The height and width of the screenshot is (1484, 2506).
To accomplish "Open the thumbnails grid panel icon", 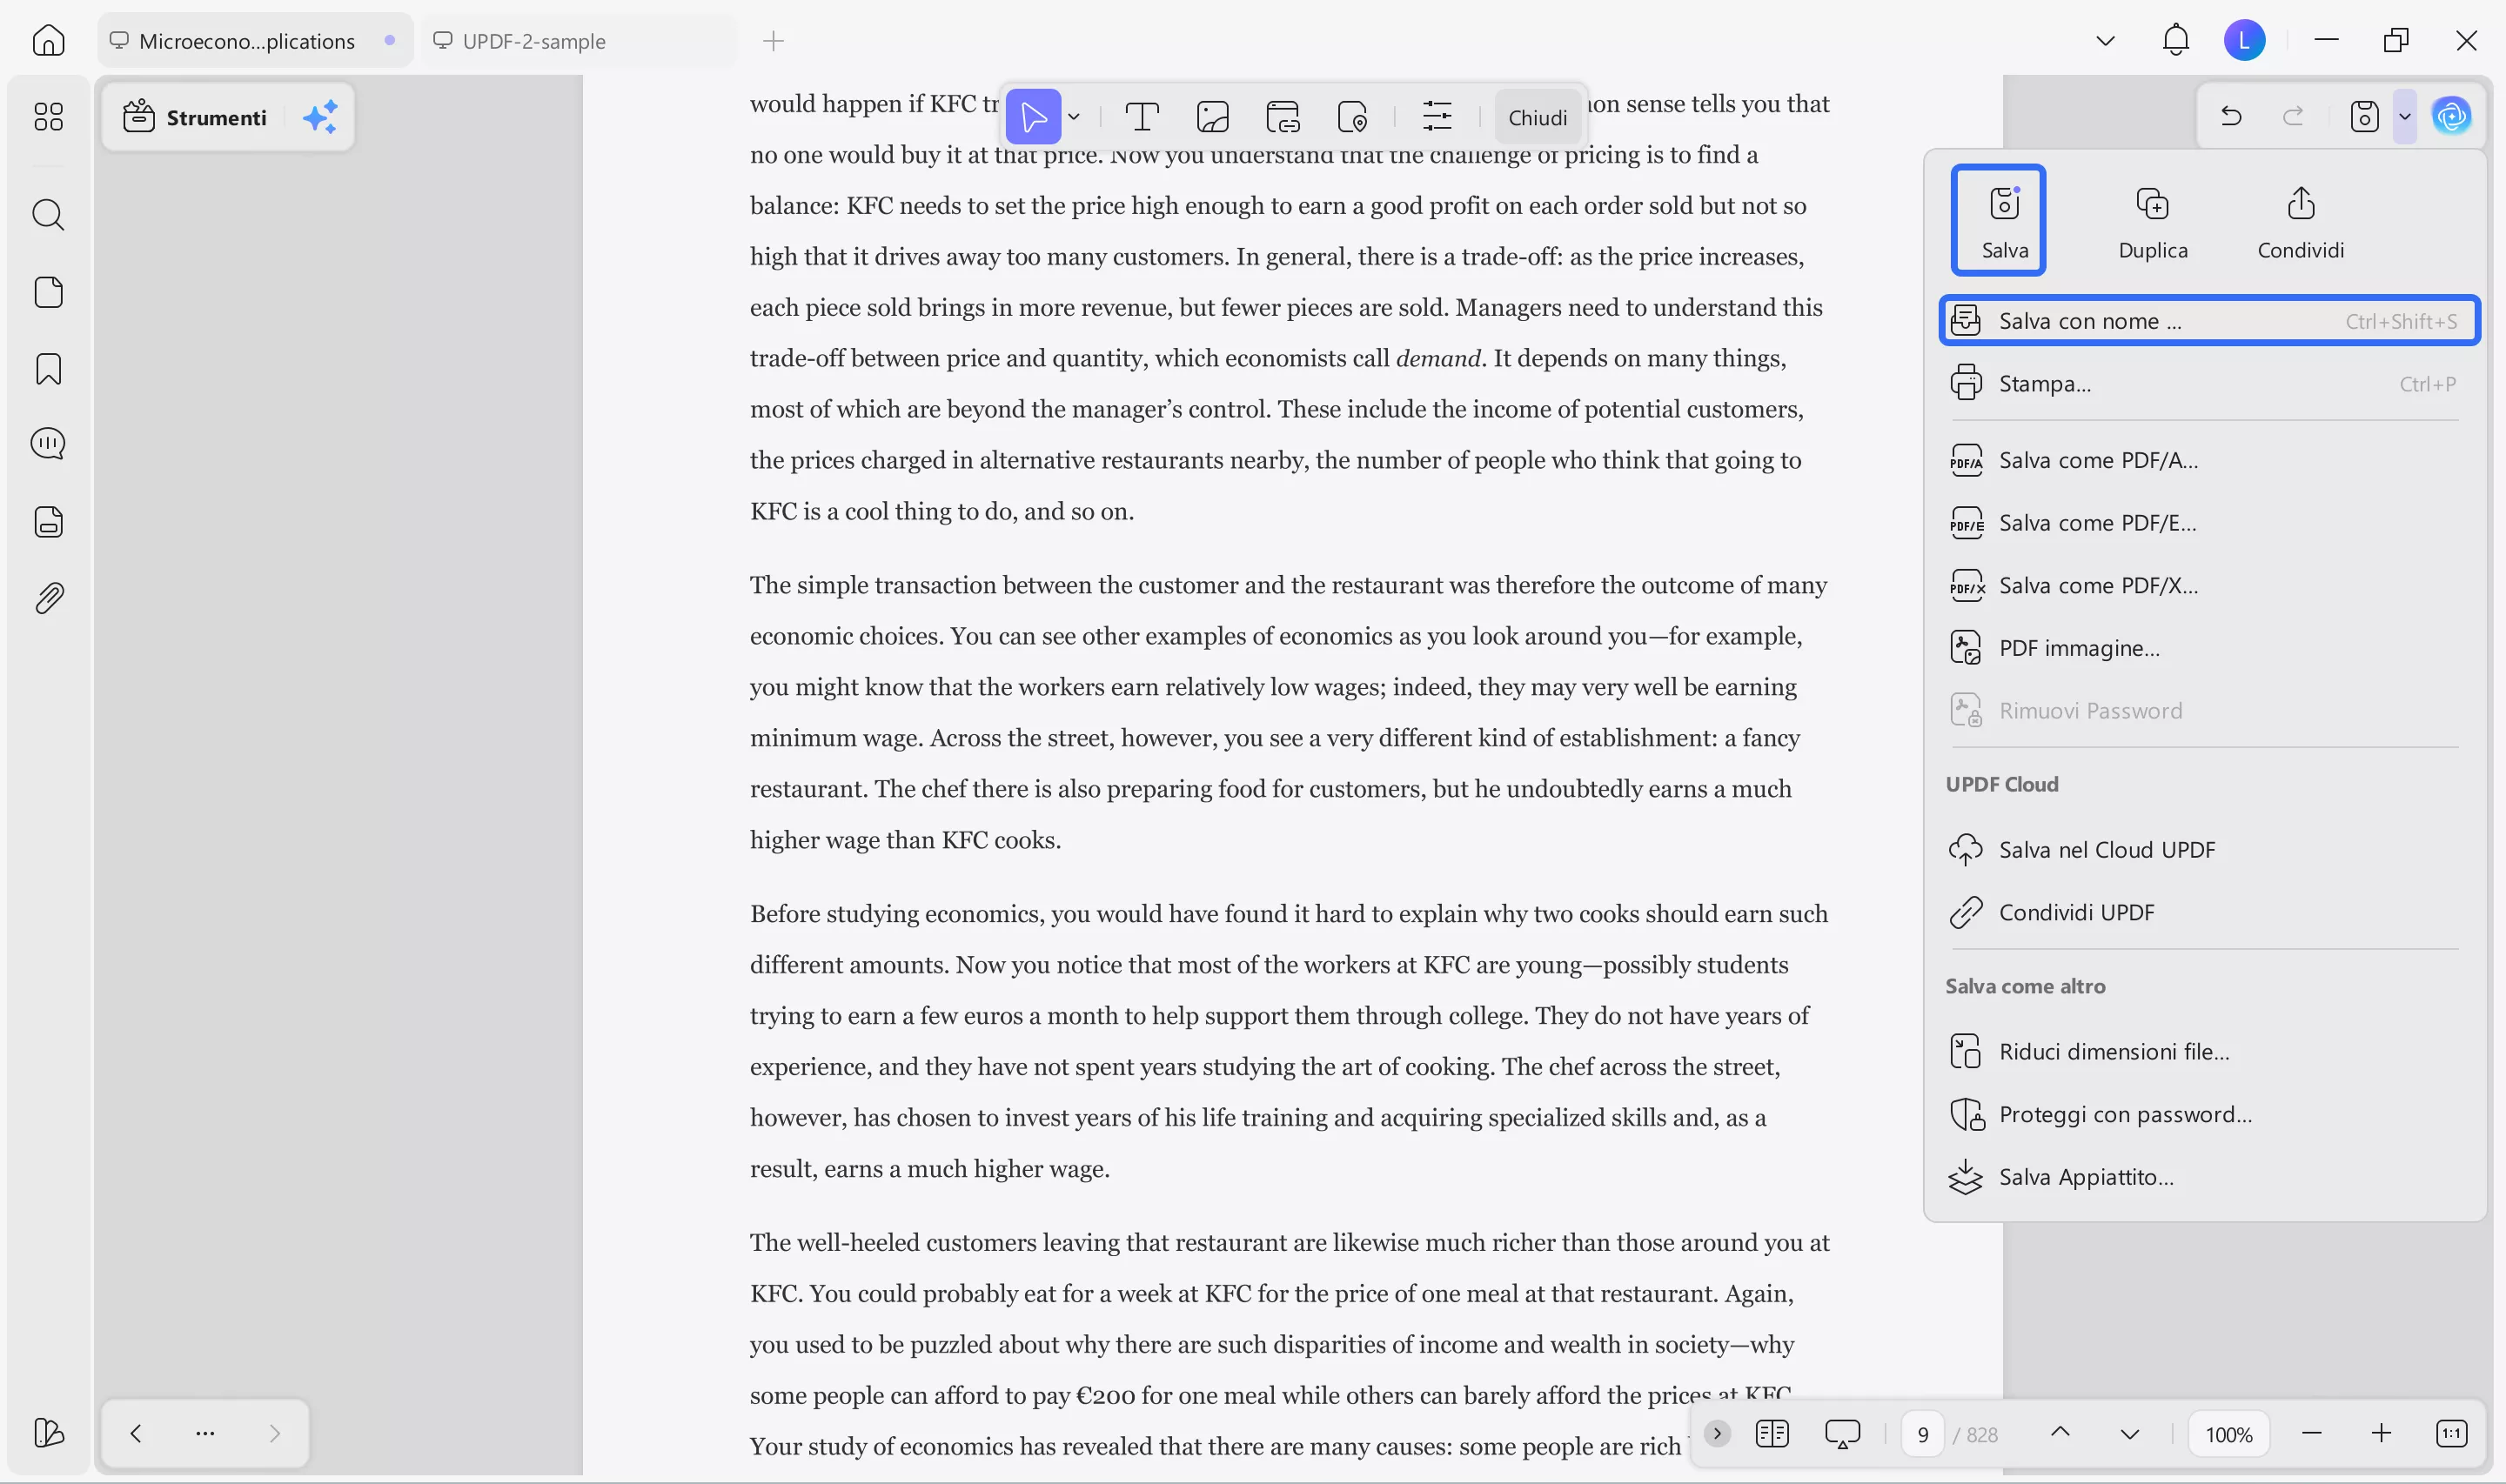I will point(48,117).
